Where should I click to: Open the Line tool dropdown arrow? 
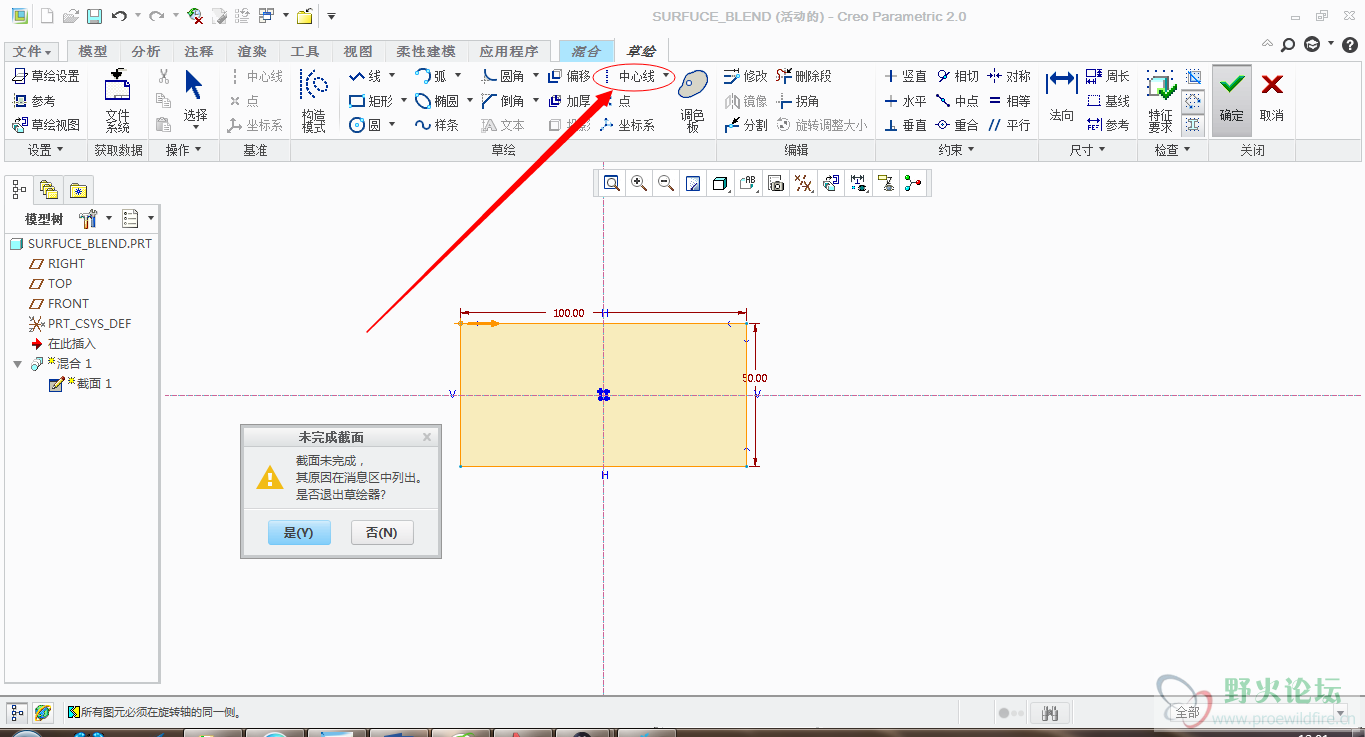click(x=392, y=76)
